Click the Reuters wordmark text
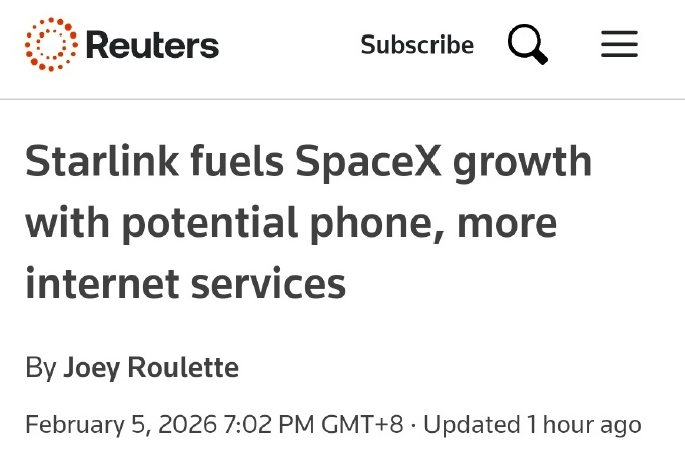685x468 pixels. pos(152,45)
